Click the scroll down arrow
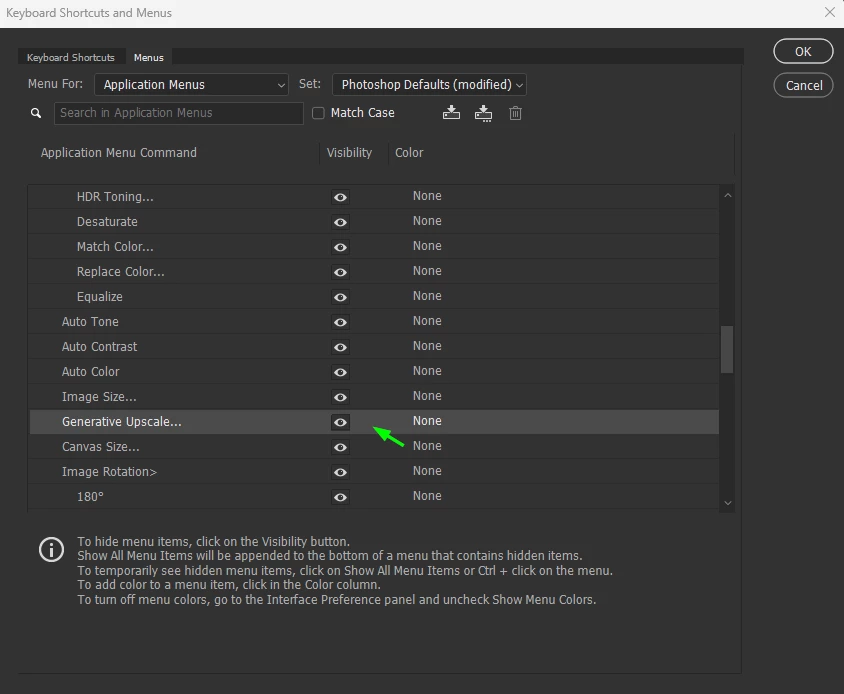844x694 pixels. pyautogui.click(x=727, y=503)
